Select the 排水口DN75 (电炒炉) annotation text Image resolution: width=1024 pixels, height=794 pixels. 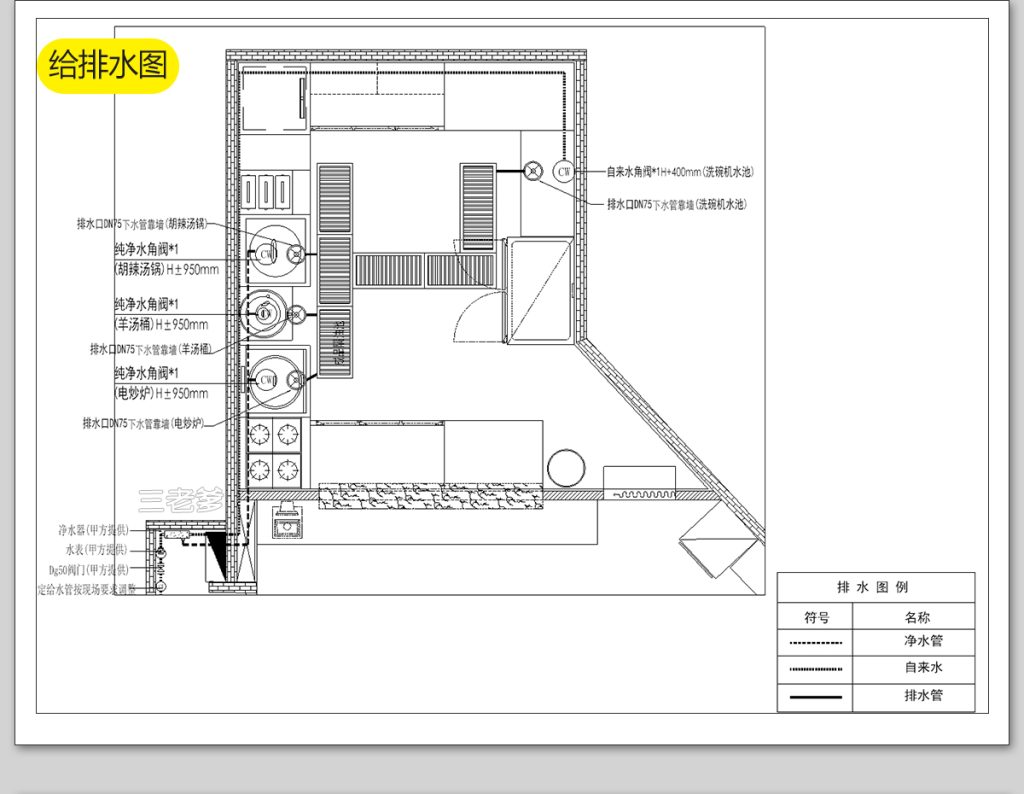tap(143, 424)
